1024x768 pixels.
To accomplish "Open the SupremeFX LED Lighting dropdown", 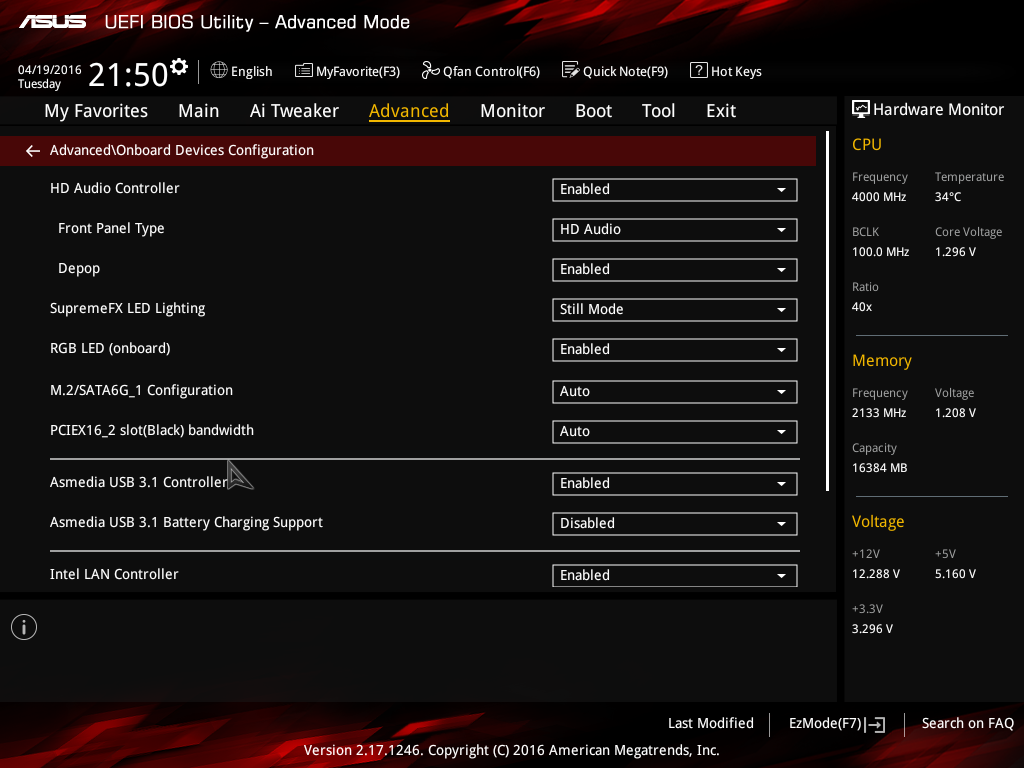I will coord(675,310).
